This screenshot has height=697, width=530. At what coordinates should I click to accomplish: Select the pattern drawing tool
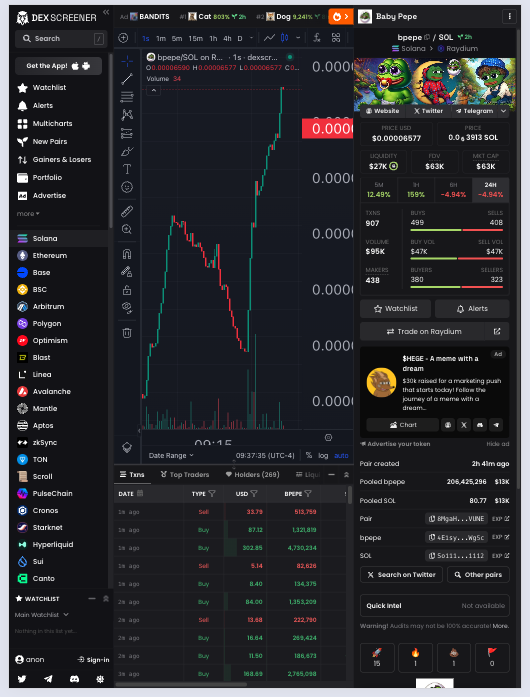[x=127, y=115]
